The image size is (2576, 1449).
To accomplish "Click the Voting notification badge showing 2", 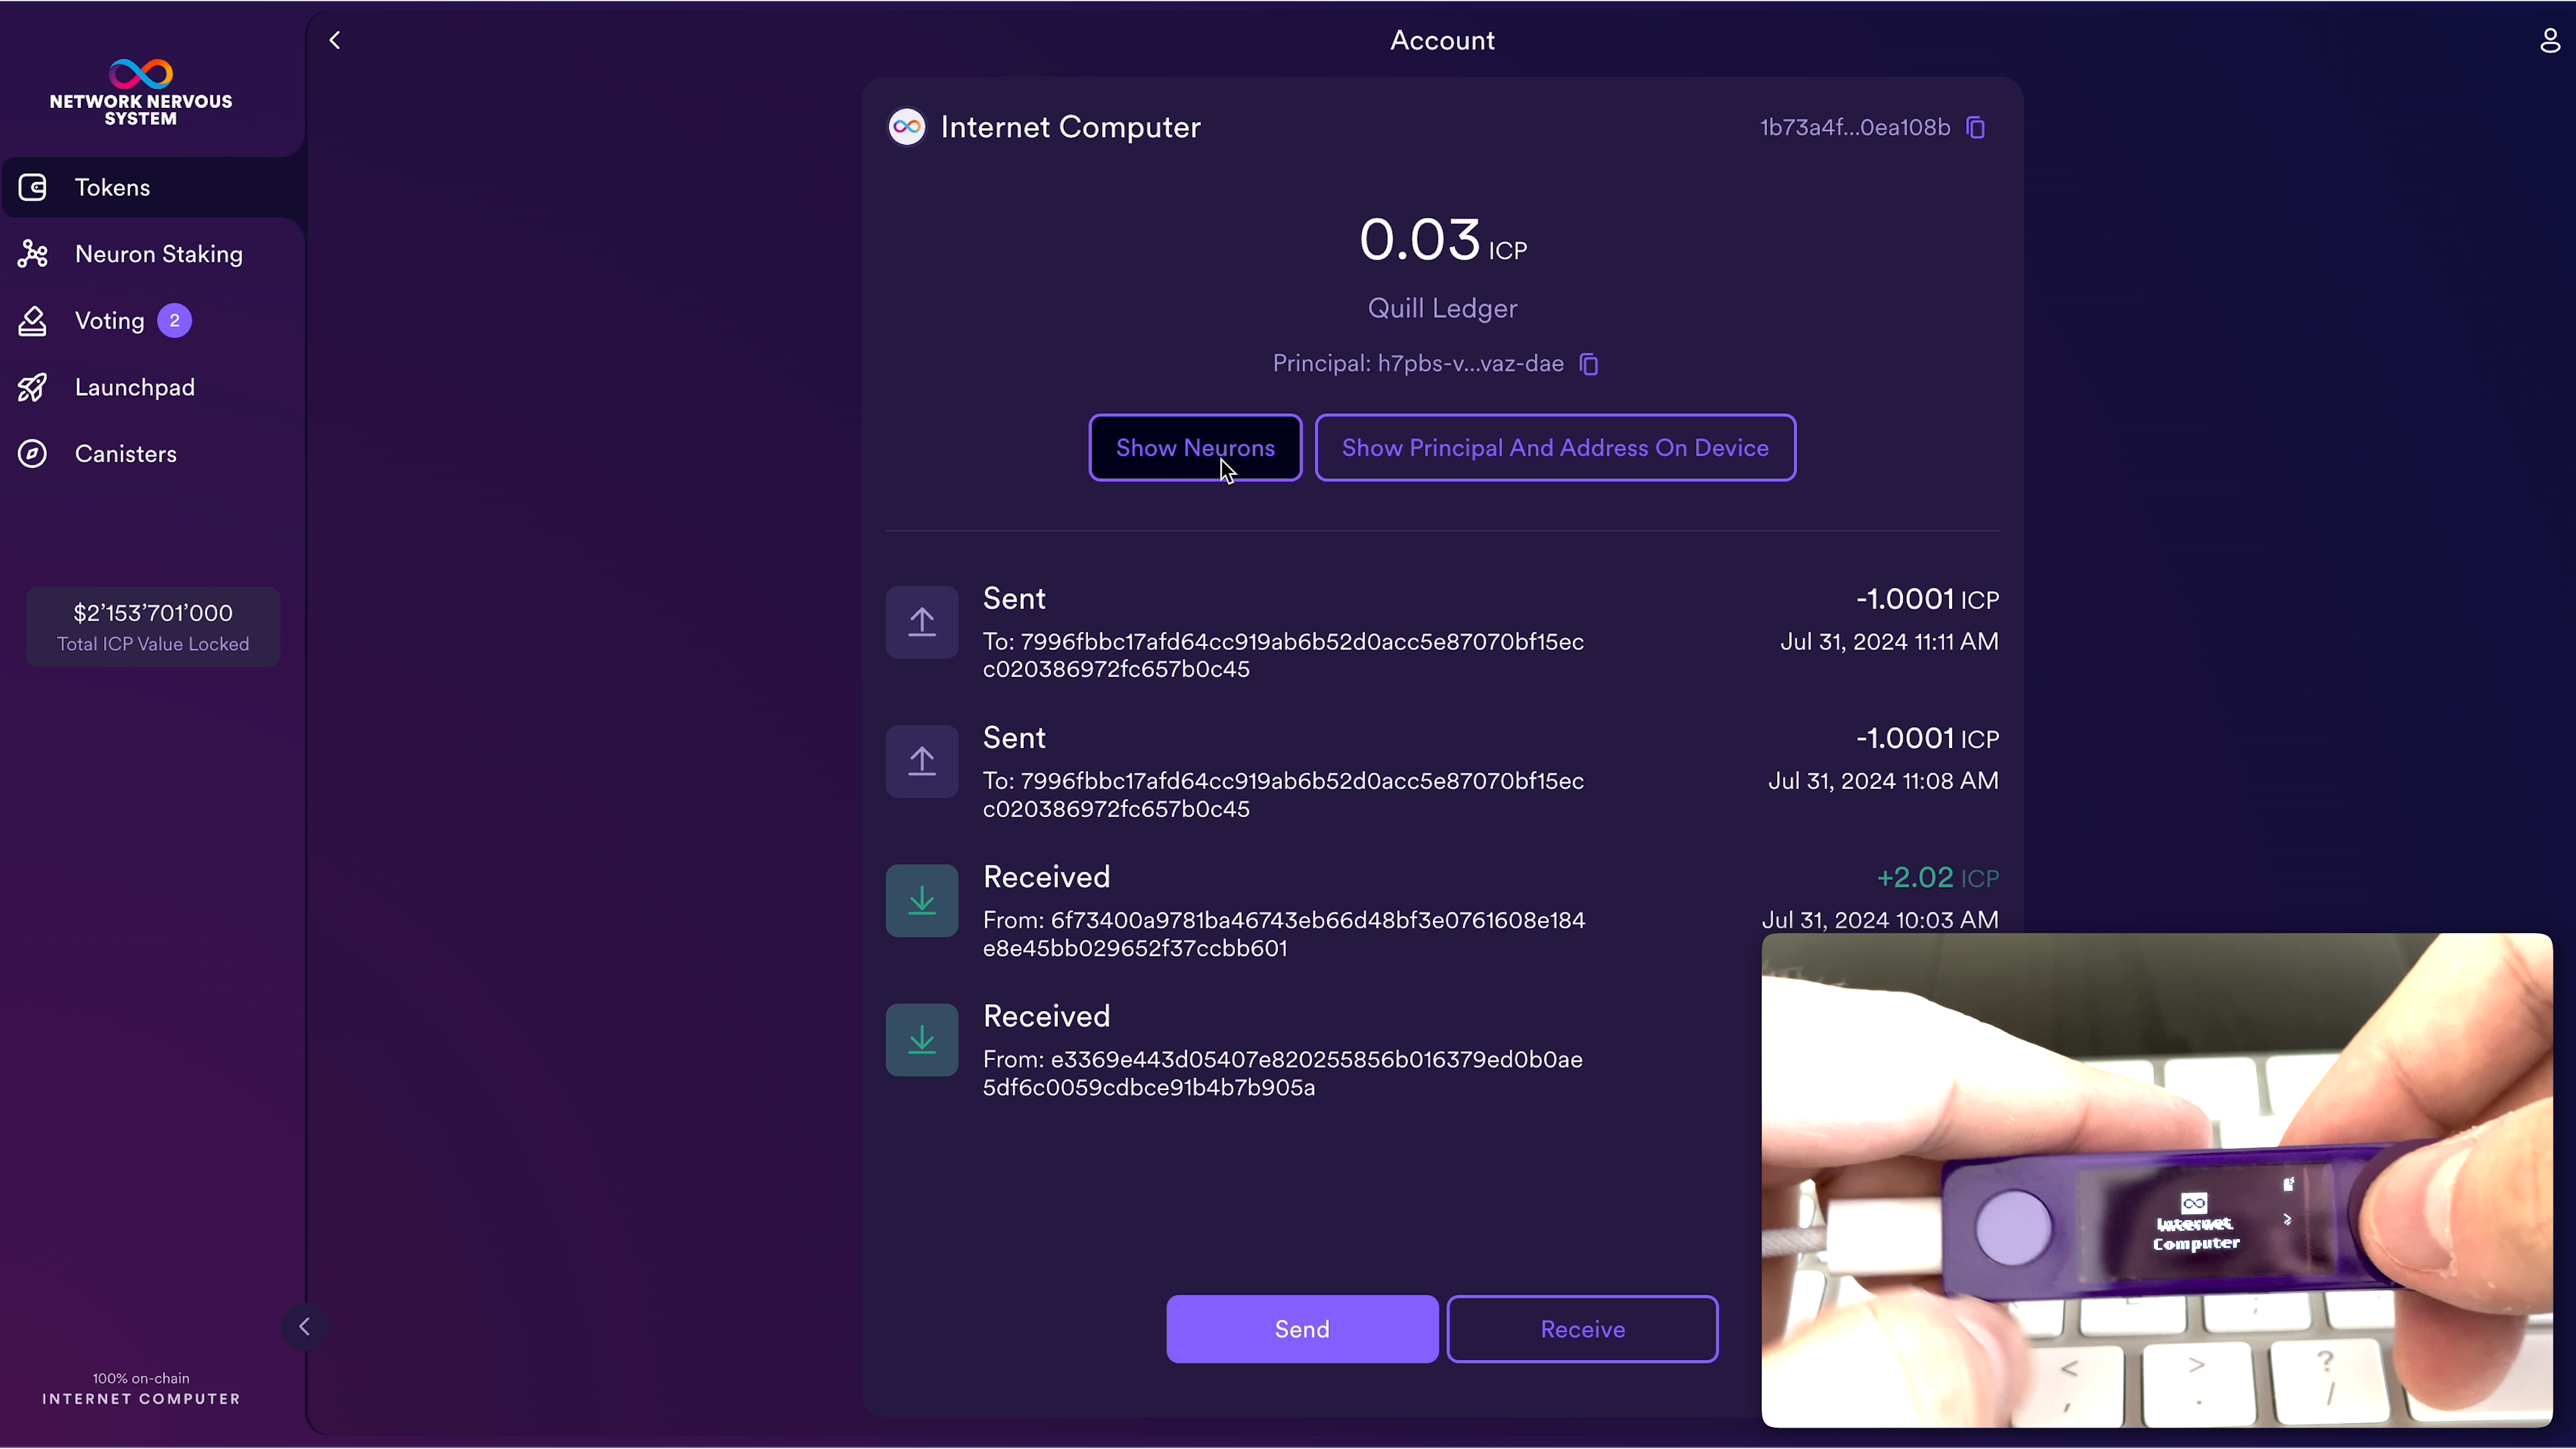I will coord(175,320).
